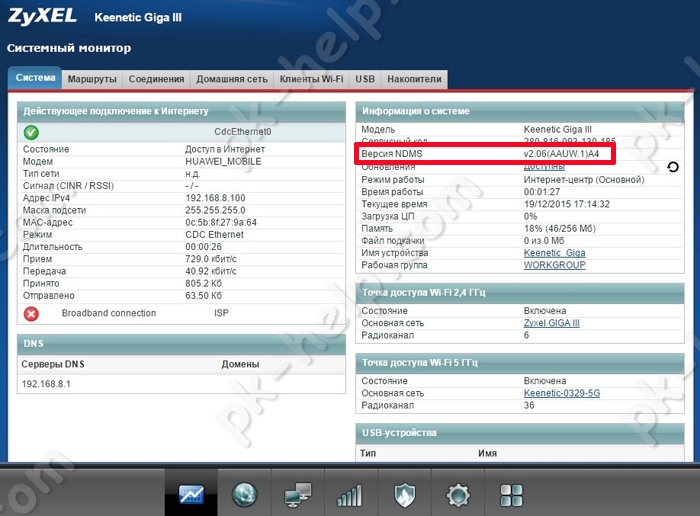Screen dimensions: 700x516
Task: Click the modem value HUAWEI_MOBILE
Action: click(223, 162)
